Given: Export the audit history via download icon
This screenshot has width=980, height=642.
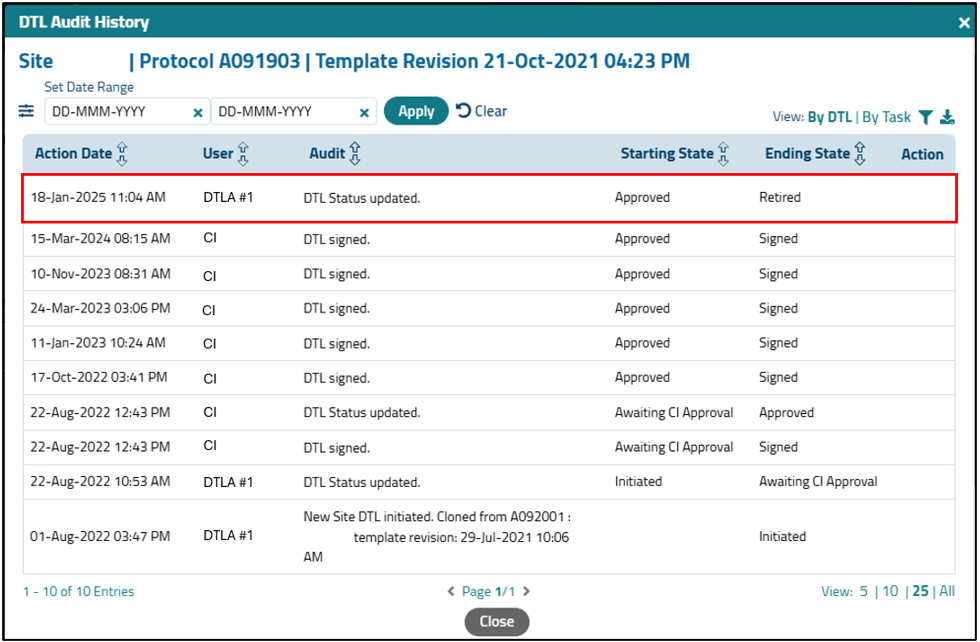Looking at the screenshot, I should coord(948,117).
